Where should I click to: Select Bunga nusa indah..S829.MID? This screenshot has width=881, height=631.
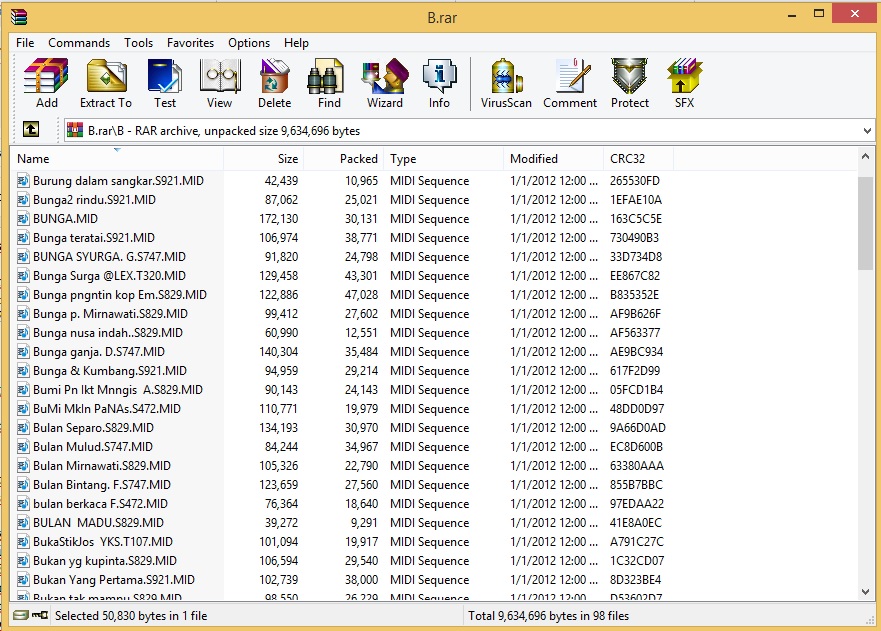click(107, 333)
